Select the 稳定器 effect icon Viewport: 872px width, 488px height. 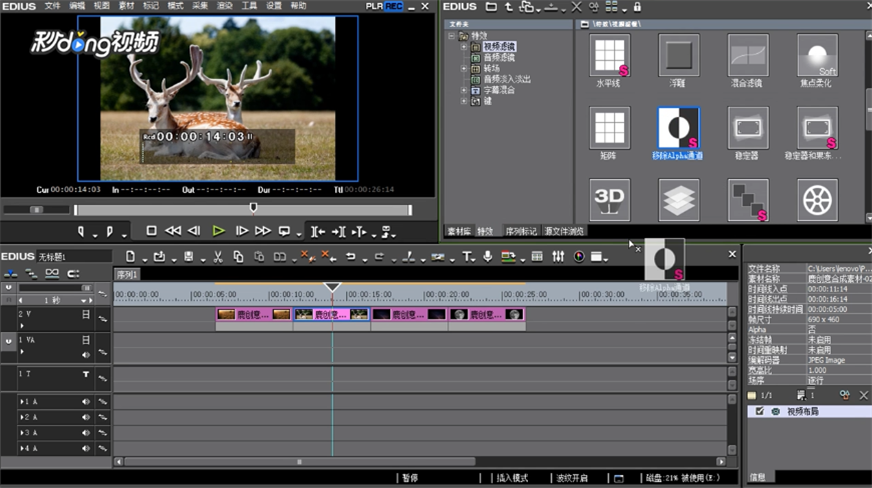coord(748,128)
